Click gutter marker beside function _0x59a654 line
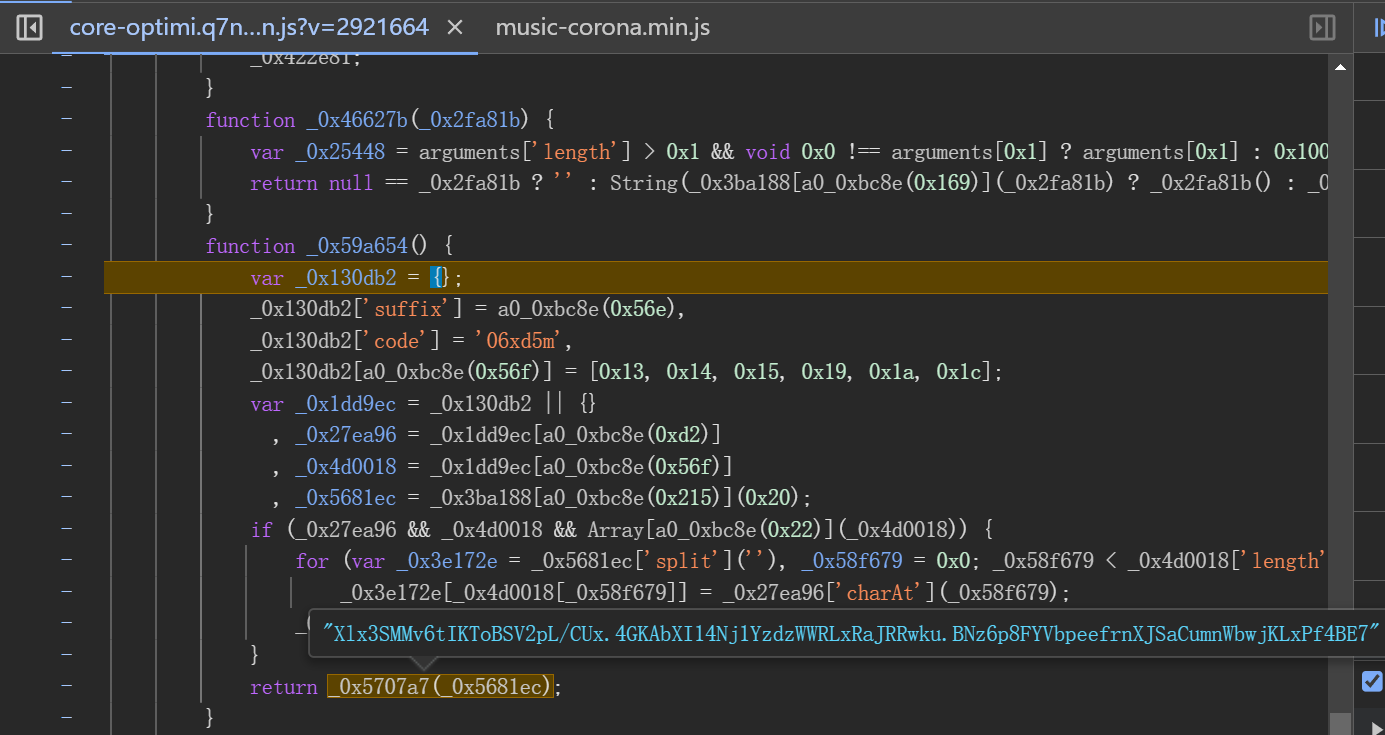The height and width of the screenshot is (735, 1385). (x=66, y=245)
